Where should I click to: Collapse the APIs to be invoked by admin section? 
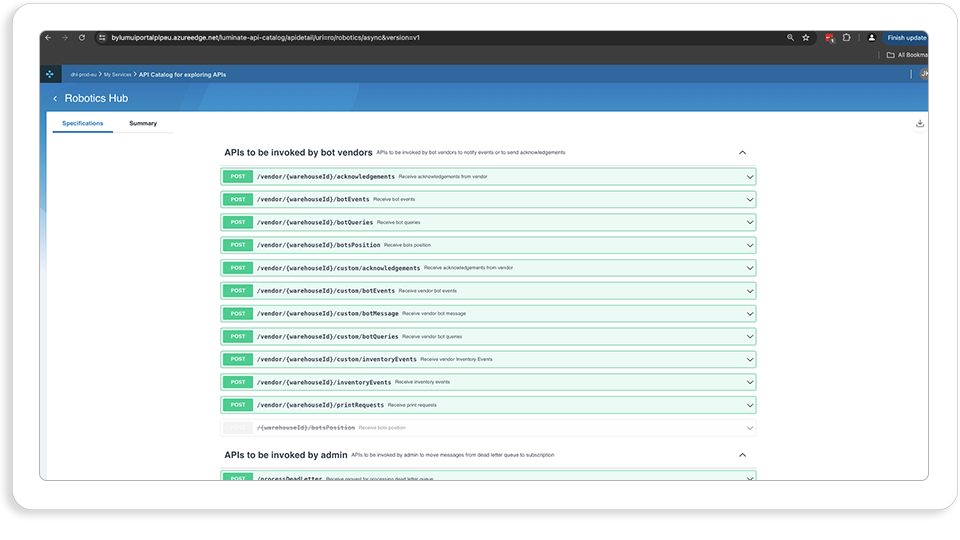(742, 455)
